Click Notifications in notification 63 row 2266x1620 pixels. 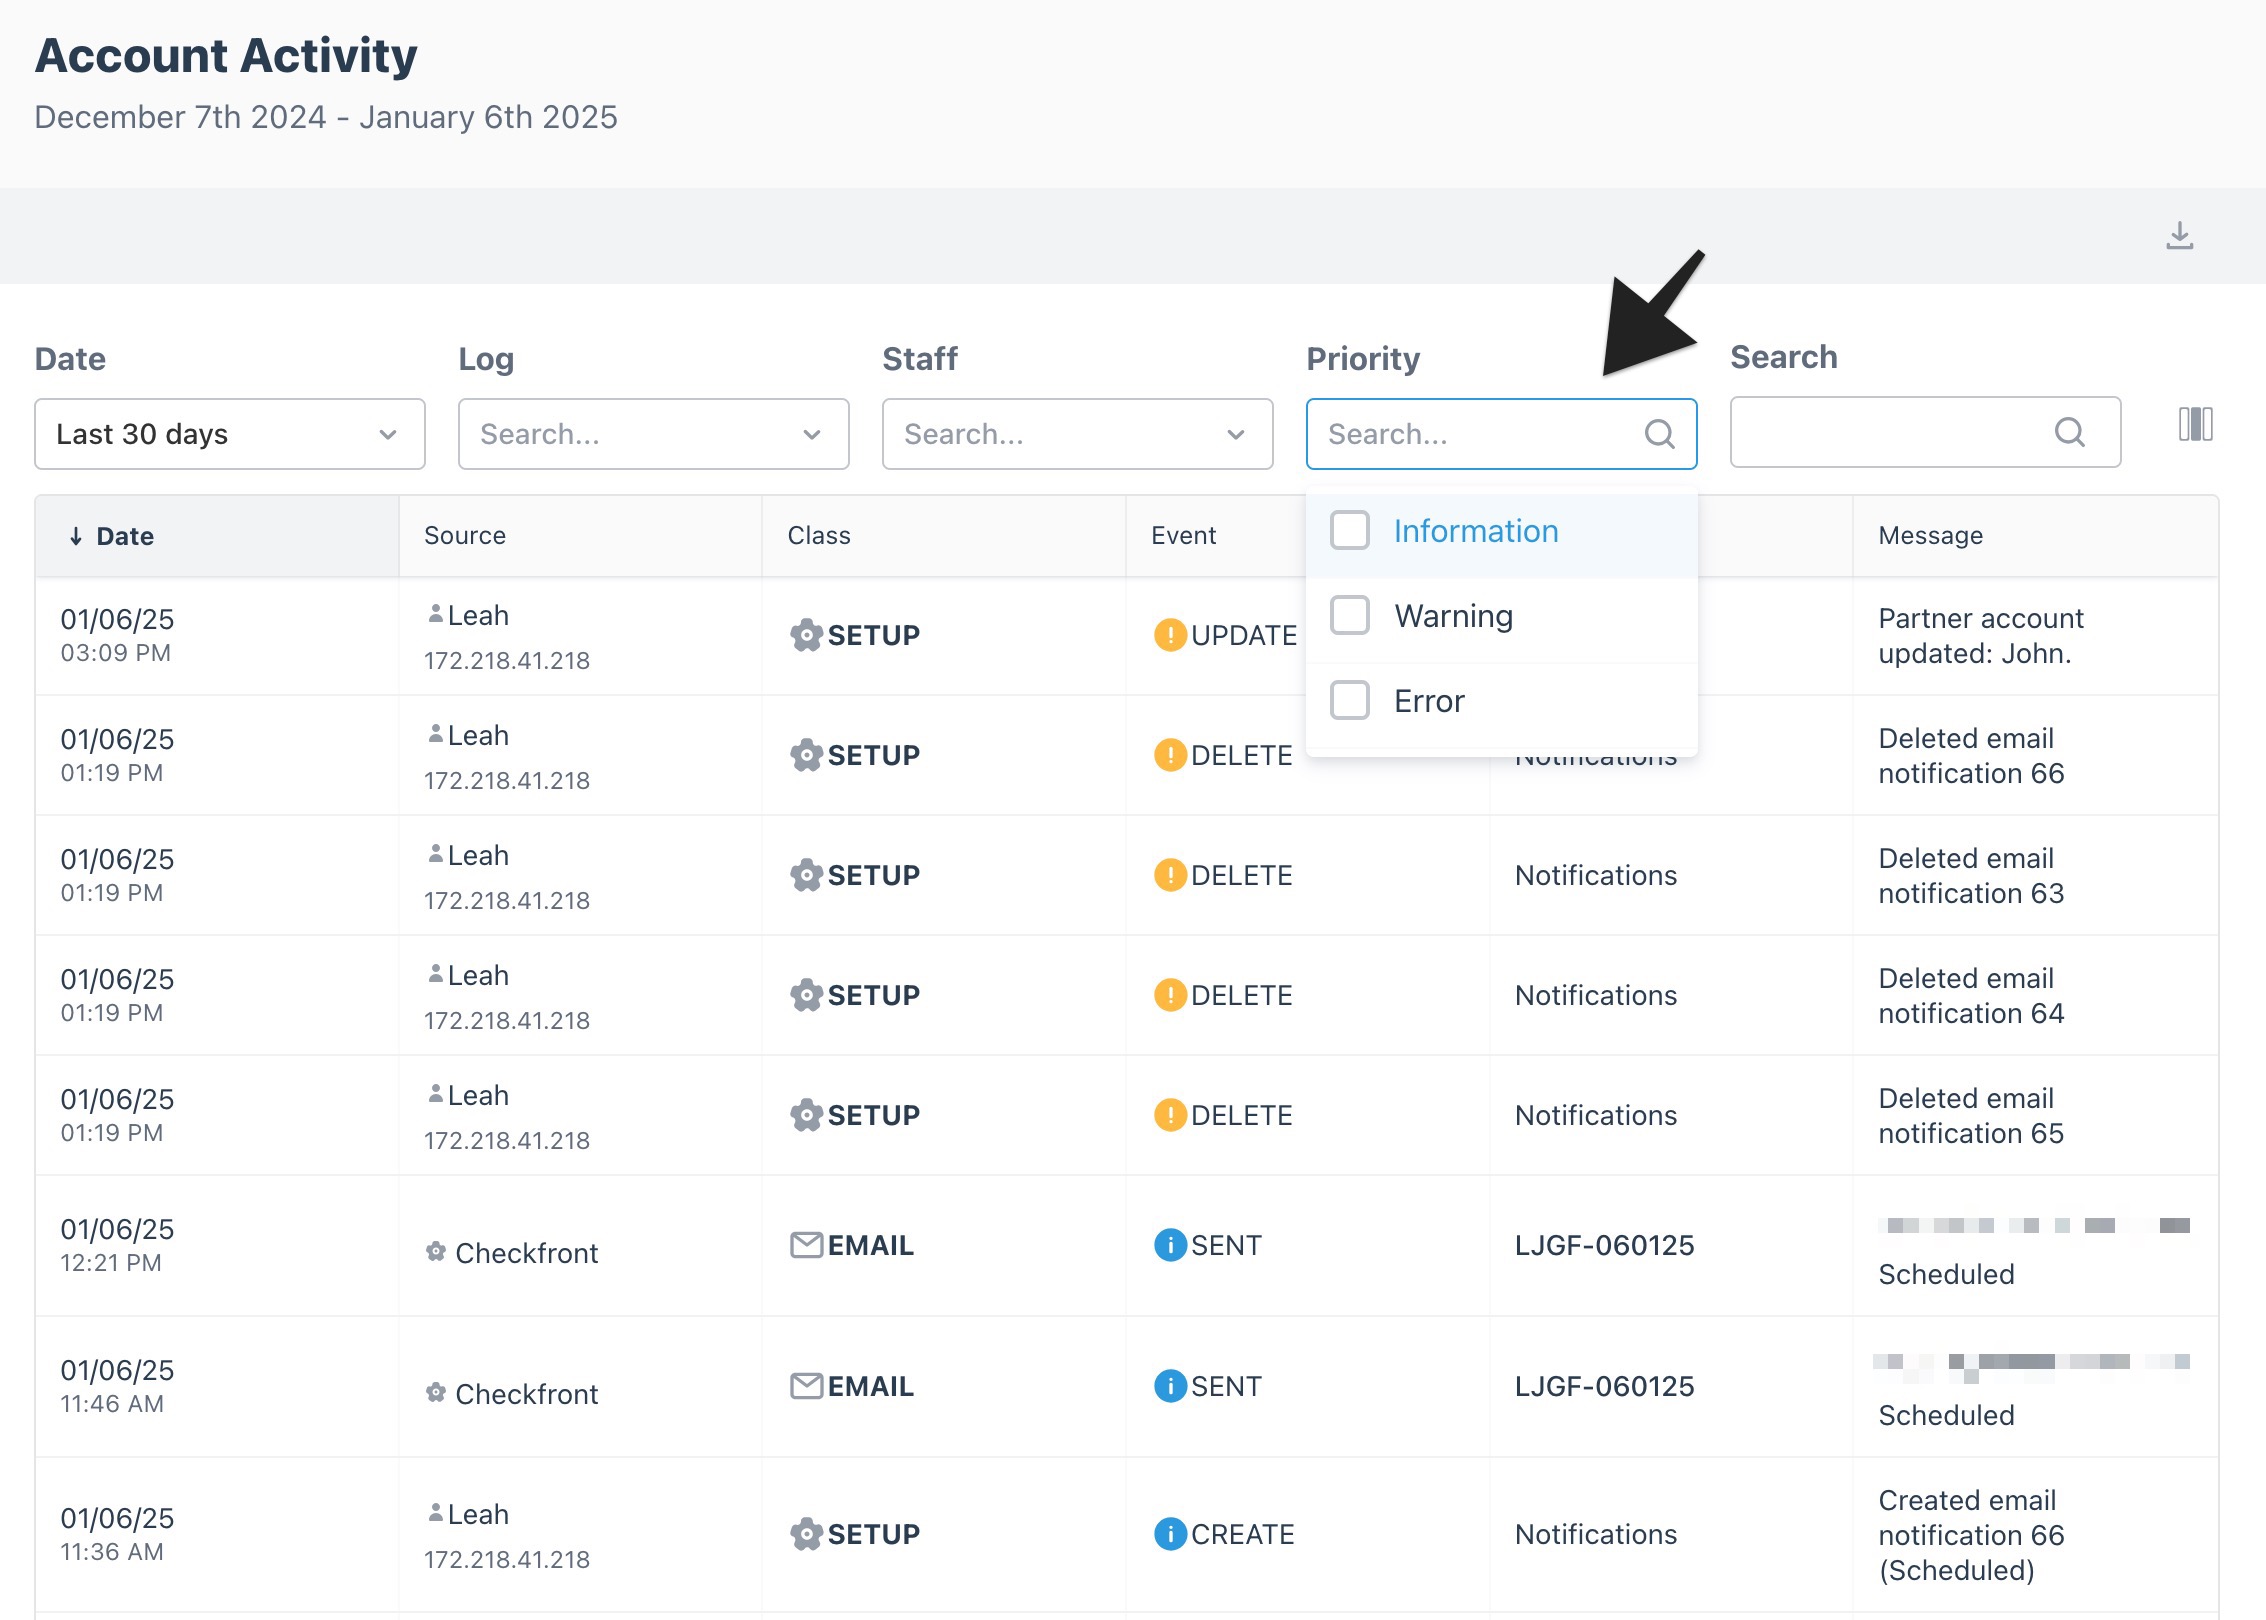[1596, 875]
